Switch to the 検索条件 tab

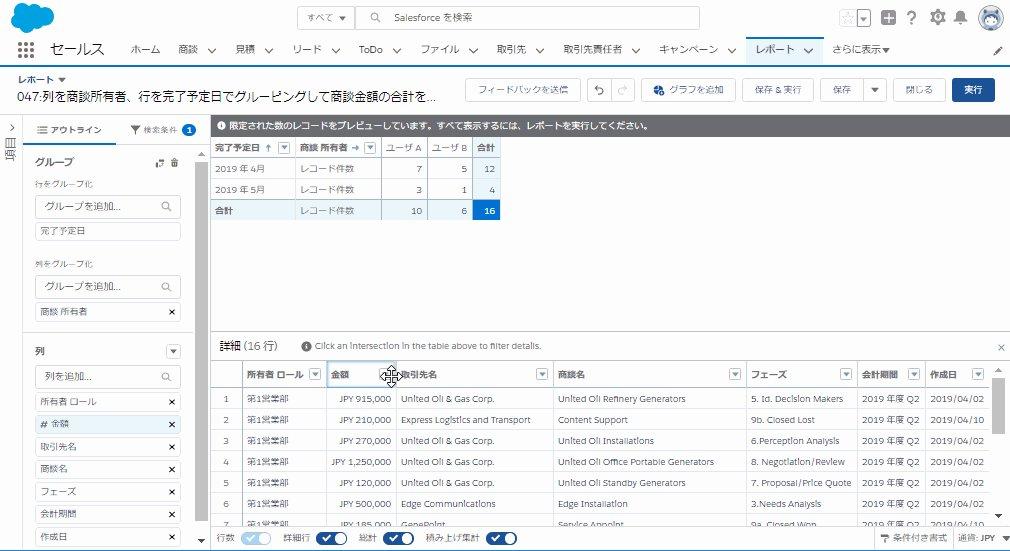162,130
